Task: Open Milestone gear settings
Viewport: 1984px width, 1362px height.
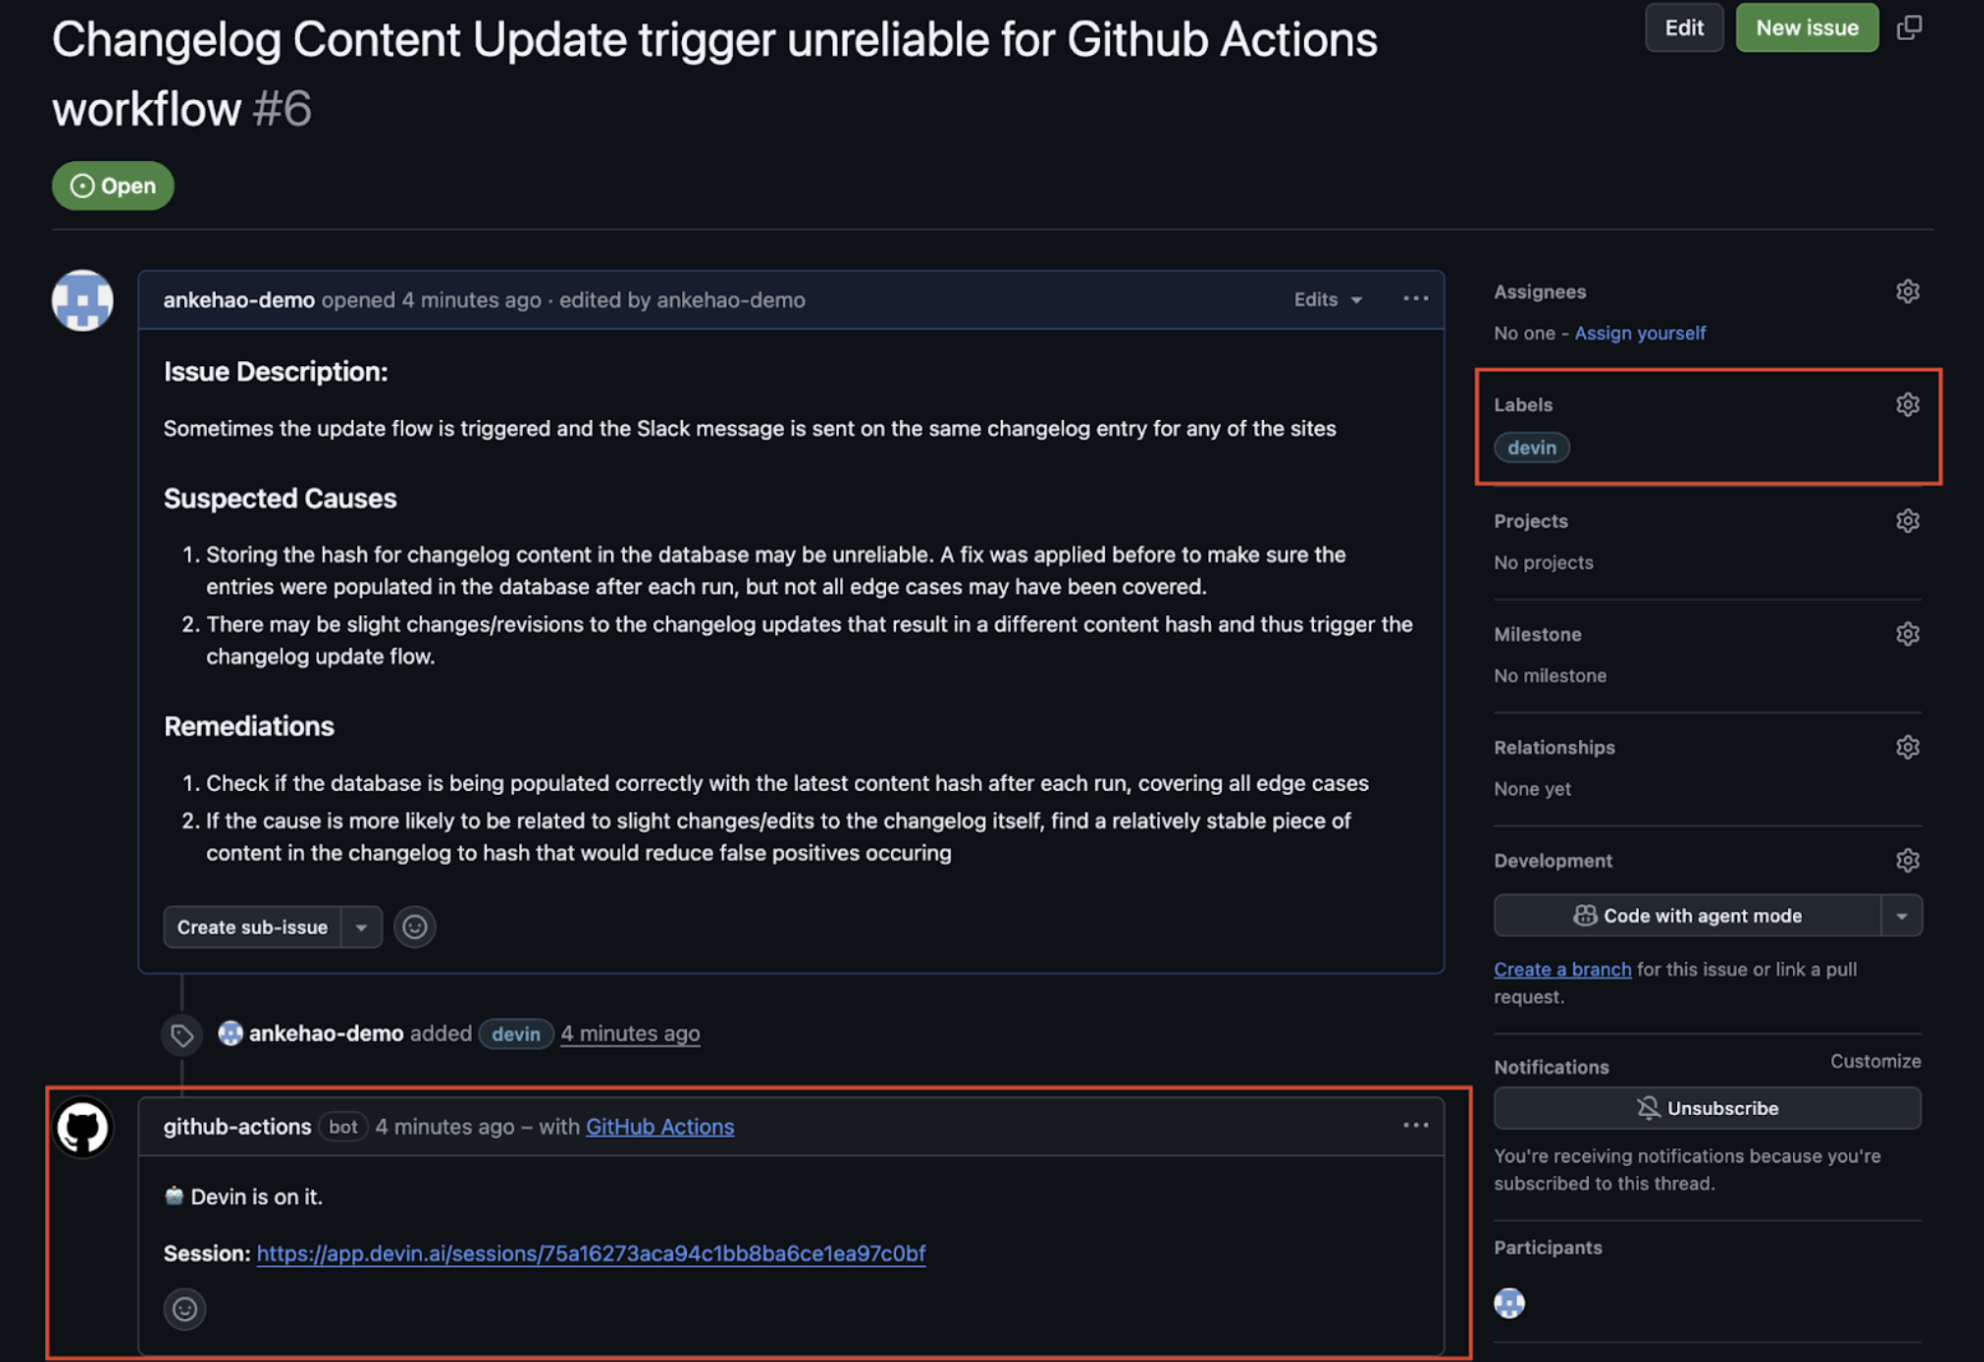Action: point(1907,634)
